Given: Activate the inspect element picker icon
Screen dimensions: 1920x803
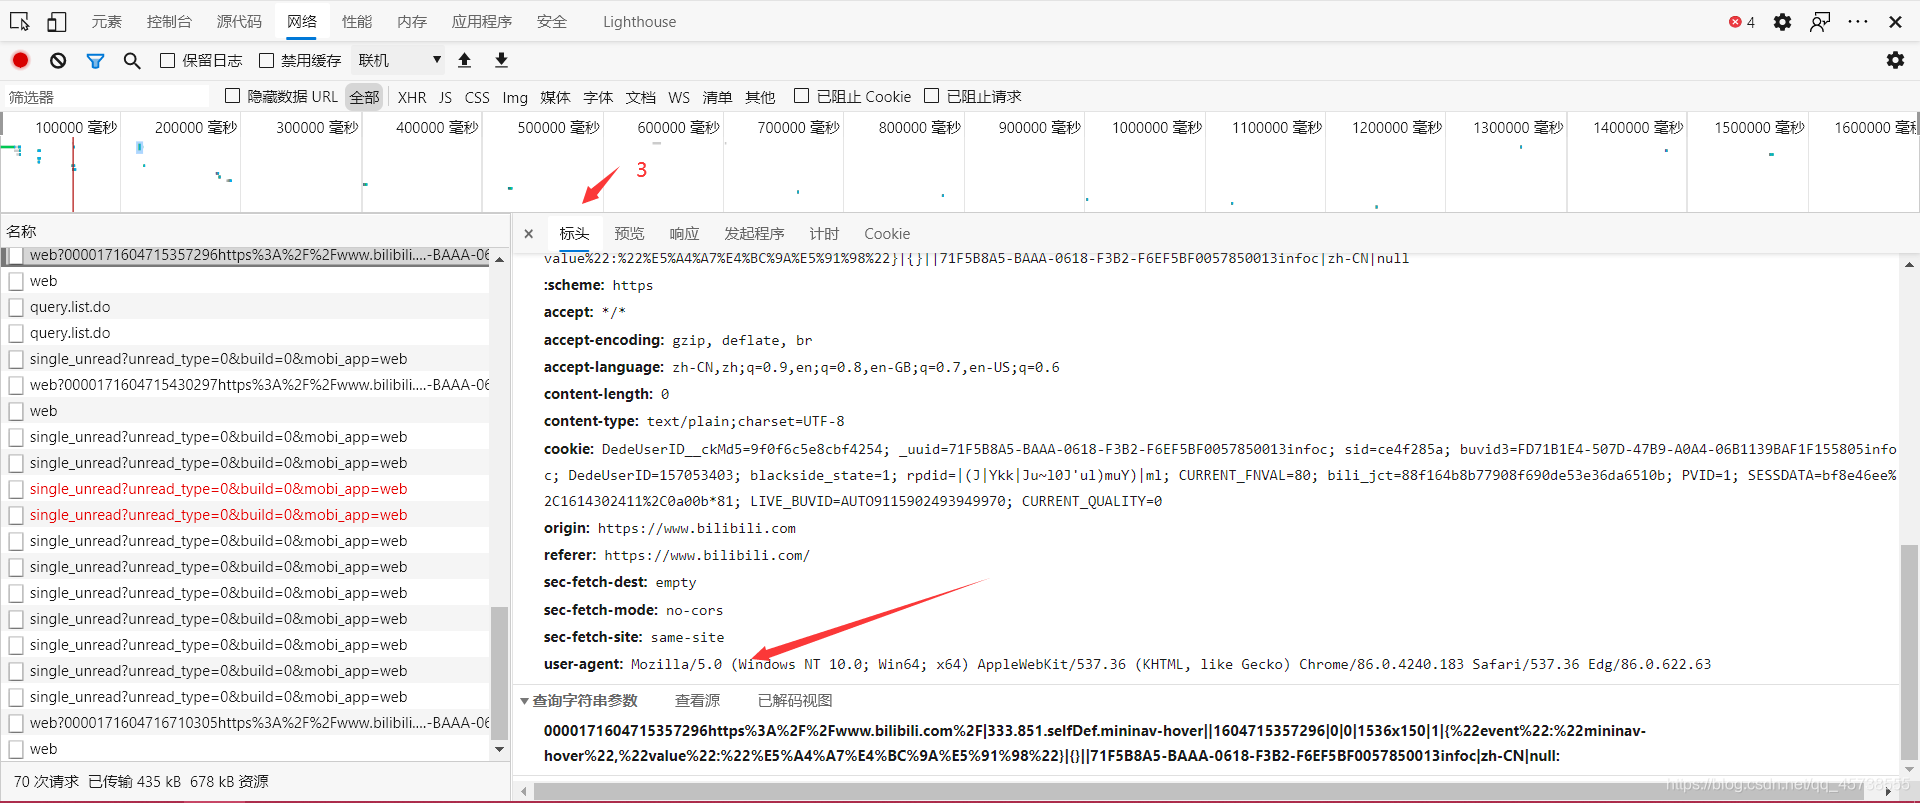Looking at the screenshot, I should tap(19, 21).
